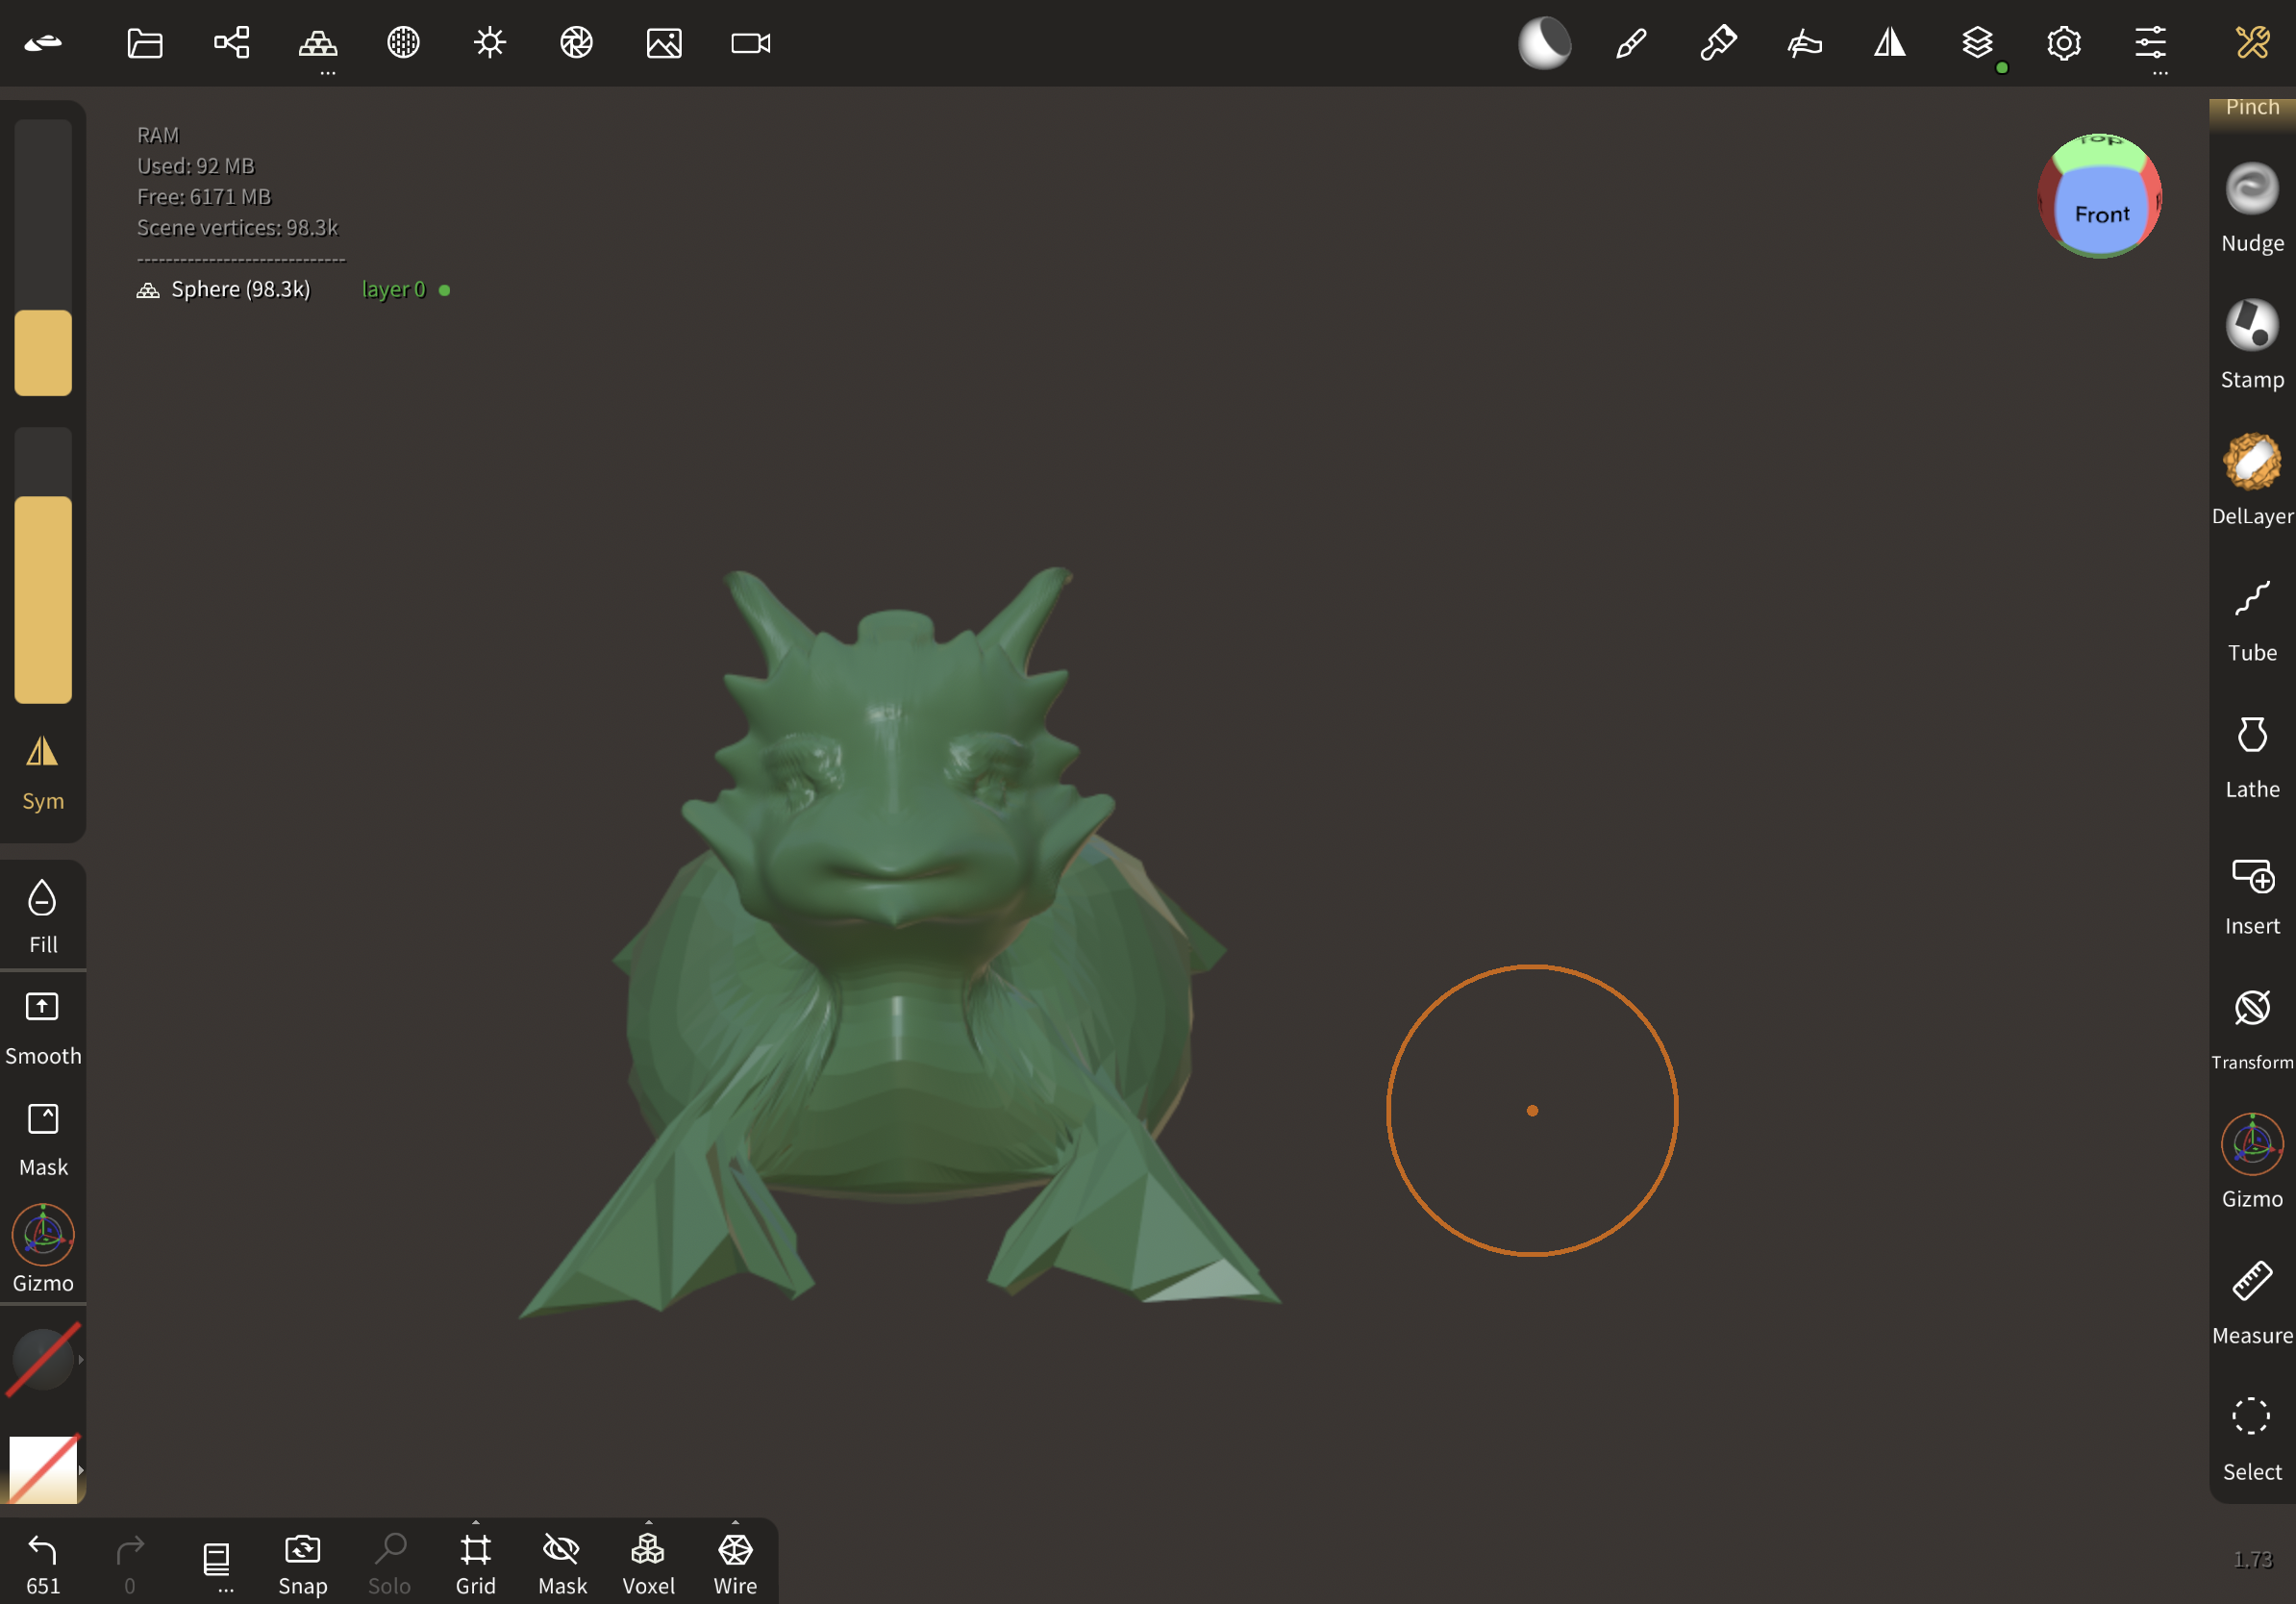Click the Front face of view cube

2101,213
